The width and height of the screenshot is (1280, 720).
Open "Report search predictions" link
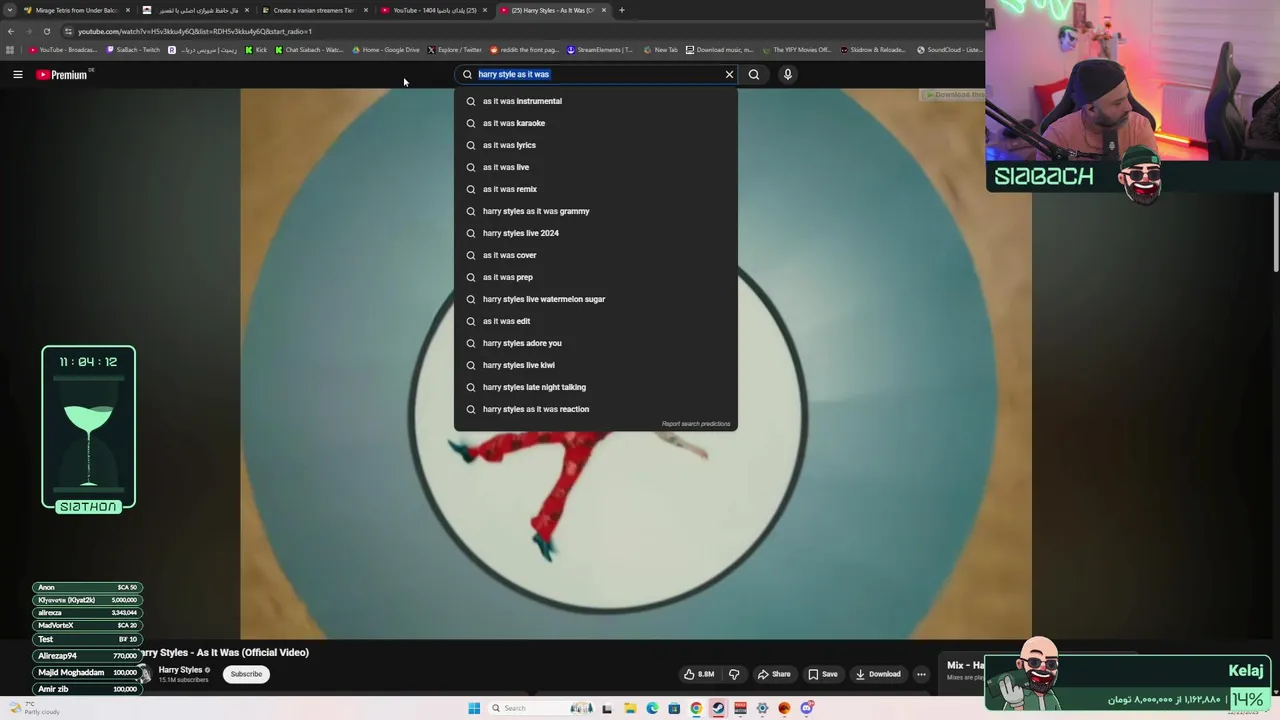click(696, 424)
